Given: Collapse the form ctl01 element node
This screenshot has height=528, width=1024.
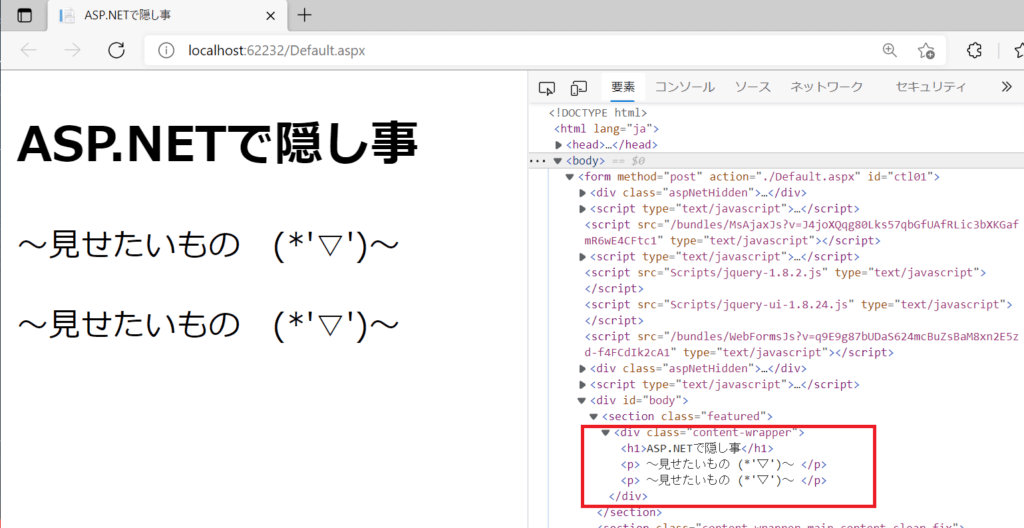Looking at the screenshot, I should point(570,177).
